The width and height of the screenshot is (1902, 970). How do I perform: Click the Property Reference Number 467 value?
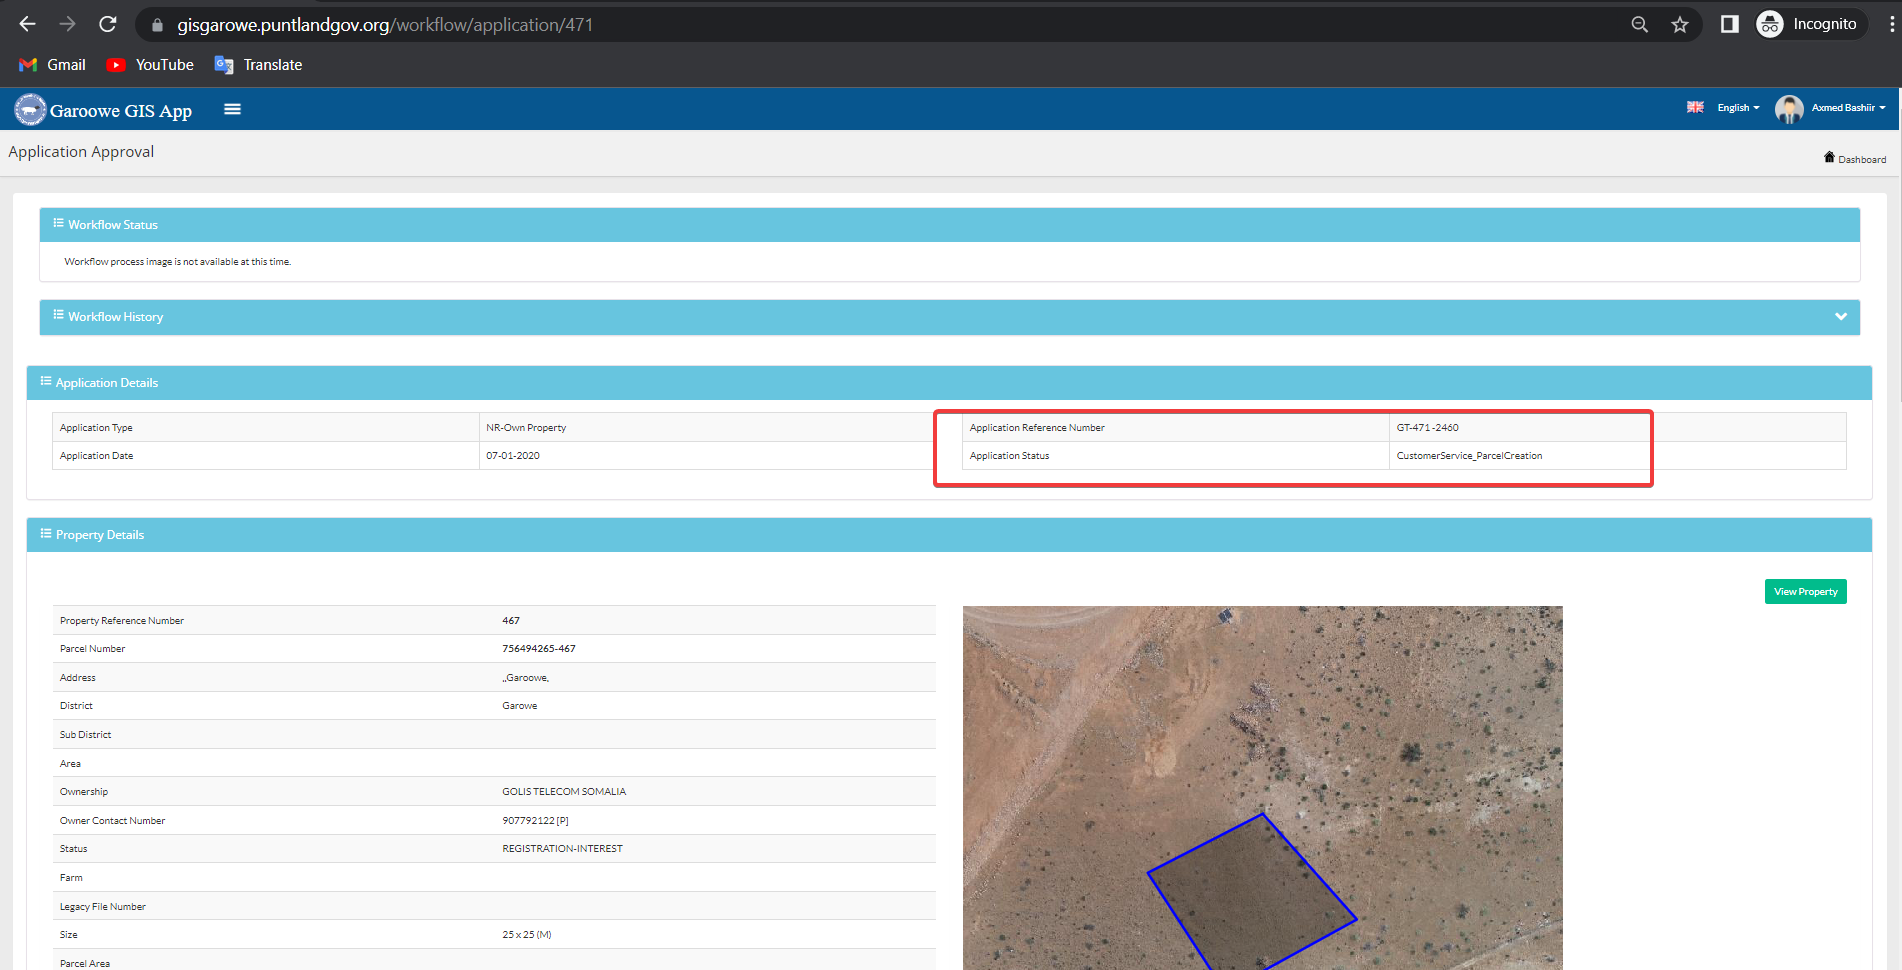(x=511, y=621)
